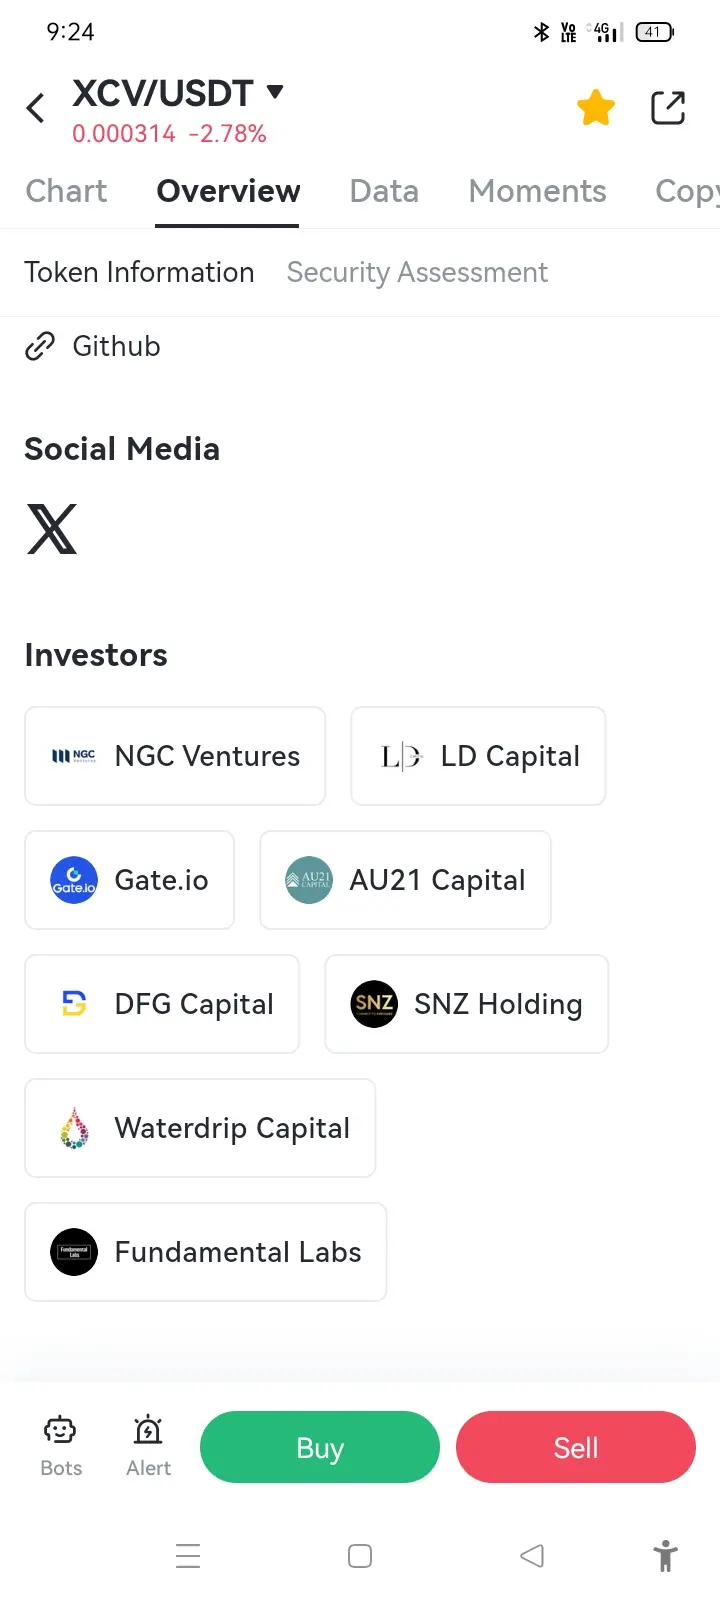Tap the green Buy button
The image size is (720, 1600).
click(320, 1447)
